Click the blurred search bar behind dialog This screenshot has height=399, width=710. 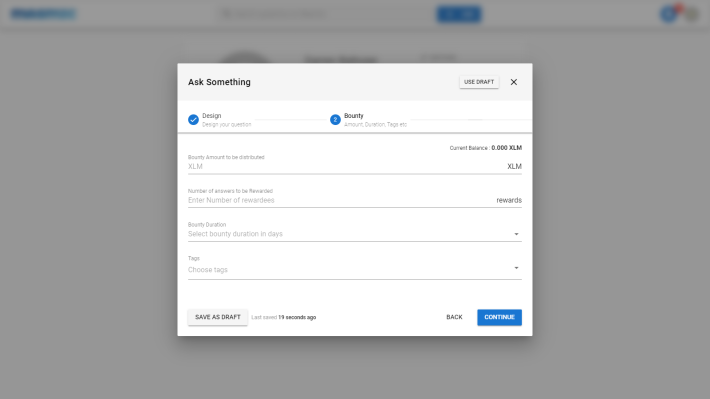(325, 14)
